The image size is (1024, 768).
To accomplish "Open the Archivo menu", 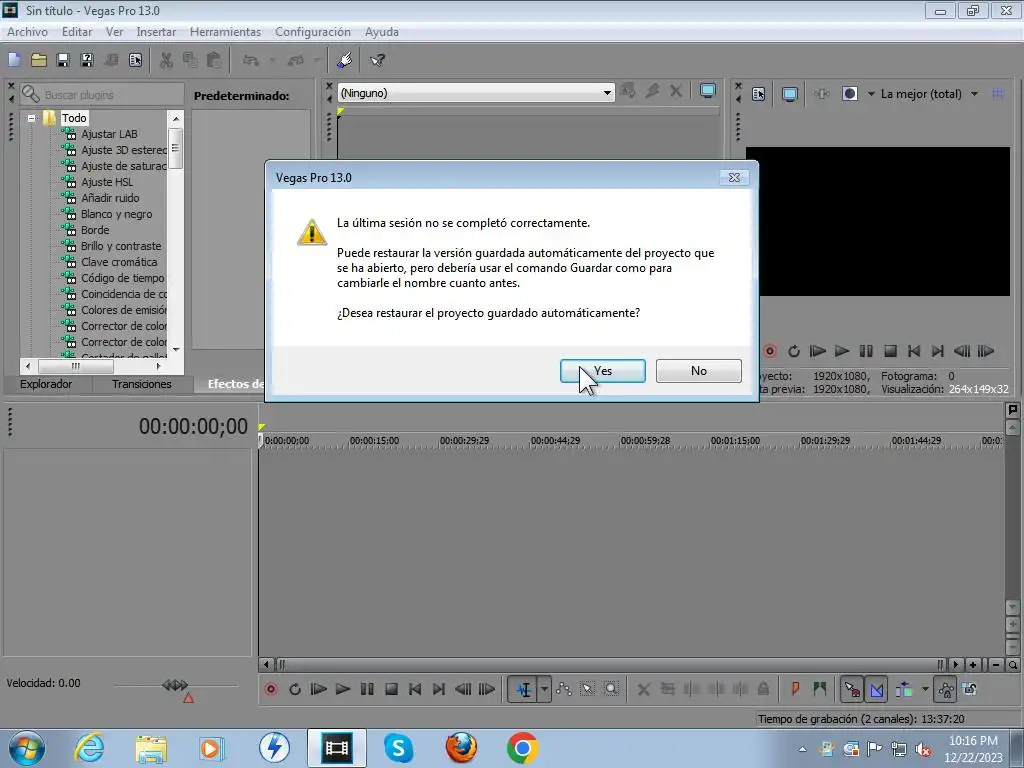I will tap(27, 32).
